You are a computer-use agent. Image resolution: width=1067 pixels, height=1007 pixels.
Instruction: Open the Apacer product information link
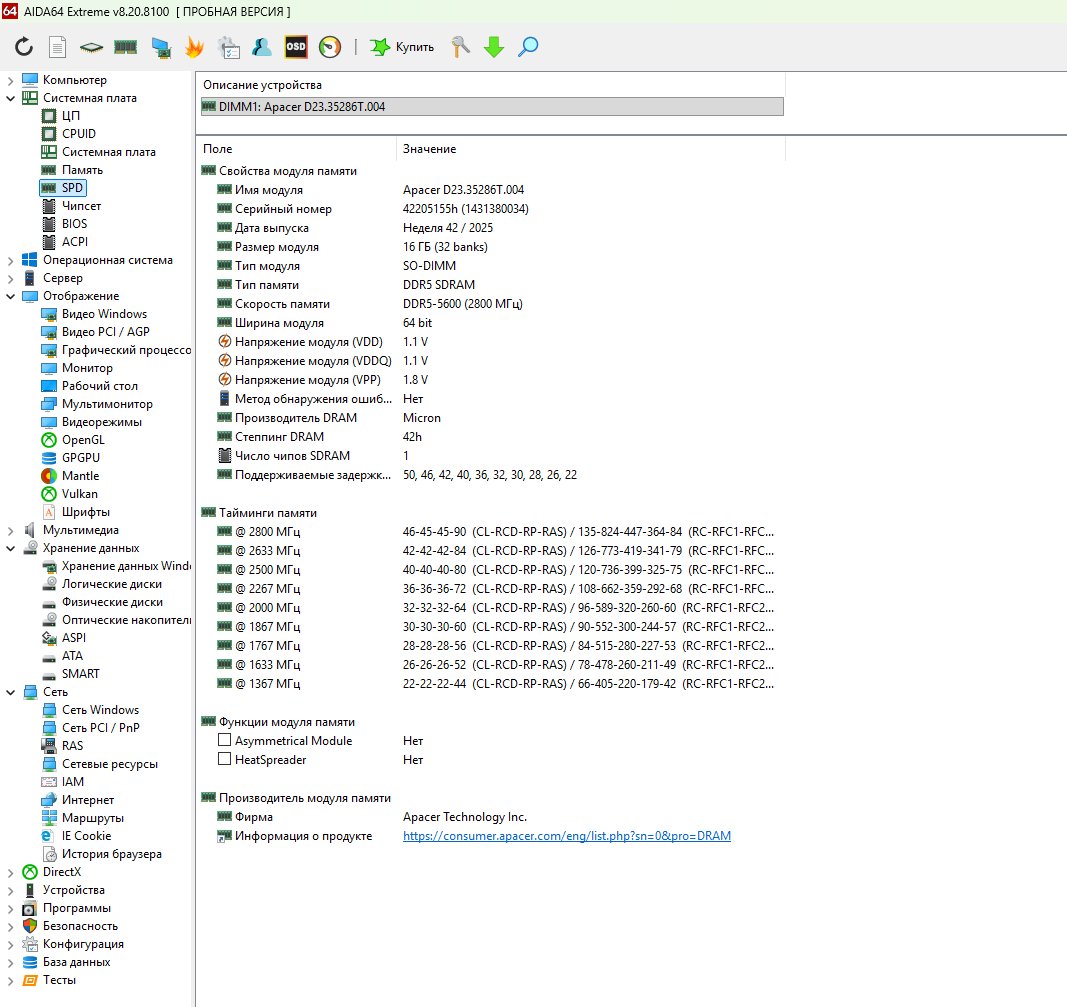coord(567,836)
